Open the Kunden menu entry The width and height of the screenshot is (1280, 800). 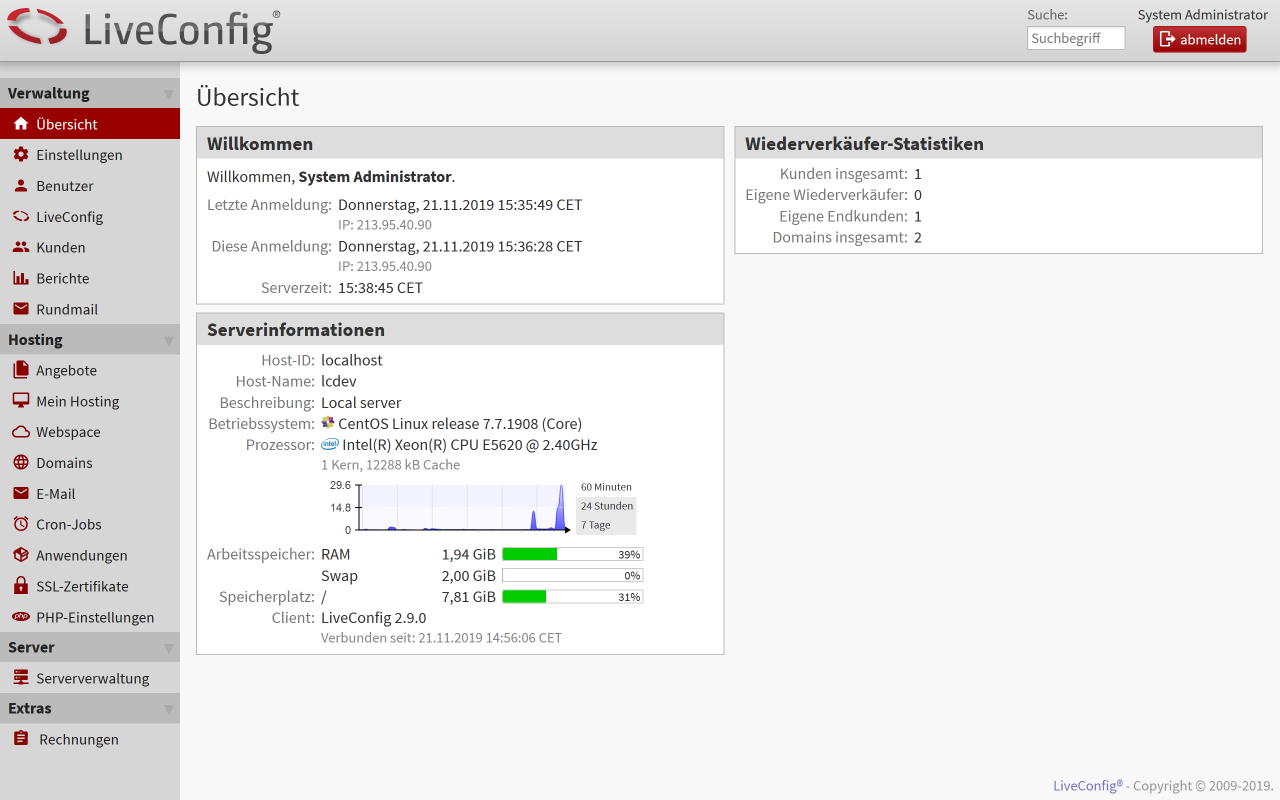pos(90,247)
